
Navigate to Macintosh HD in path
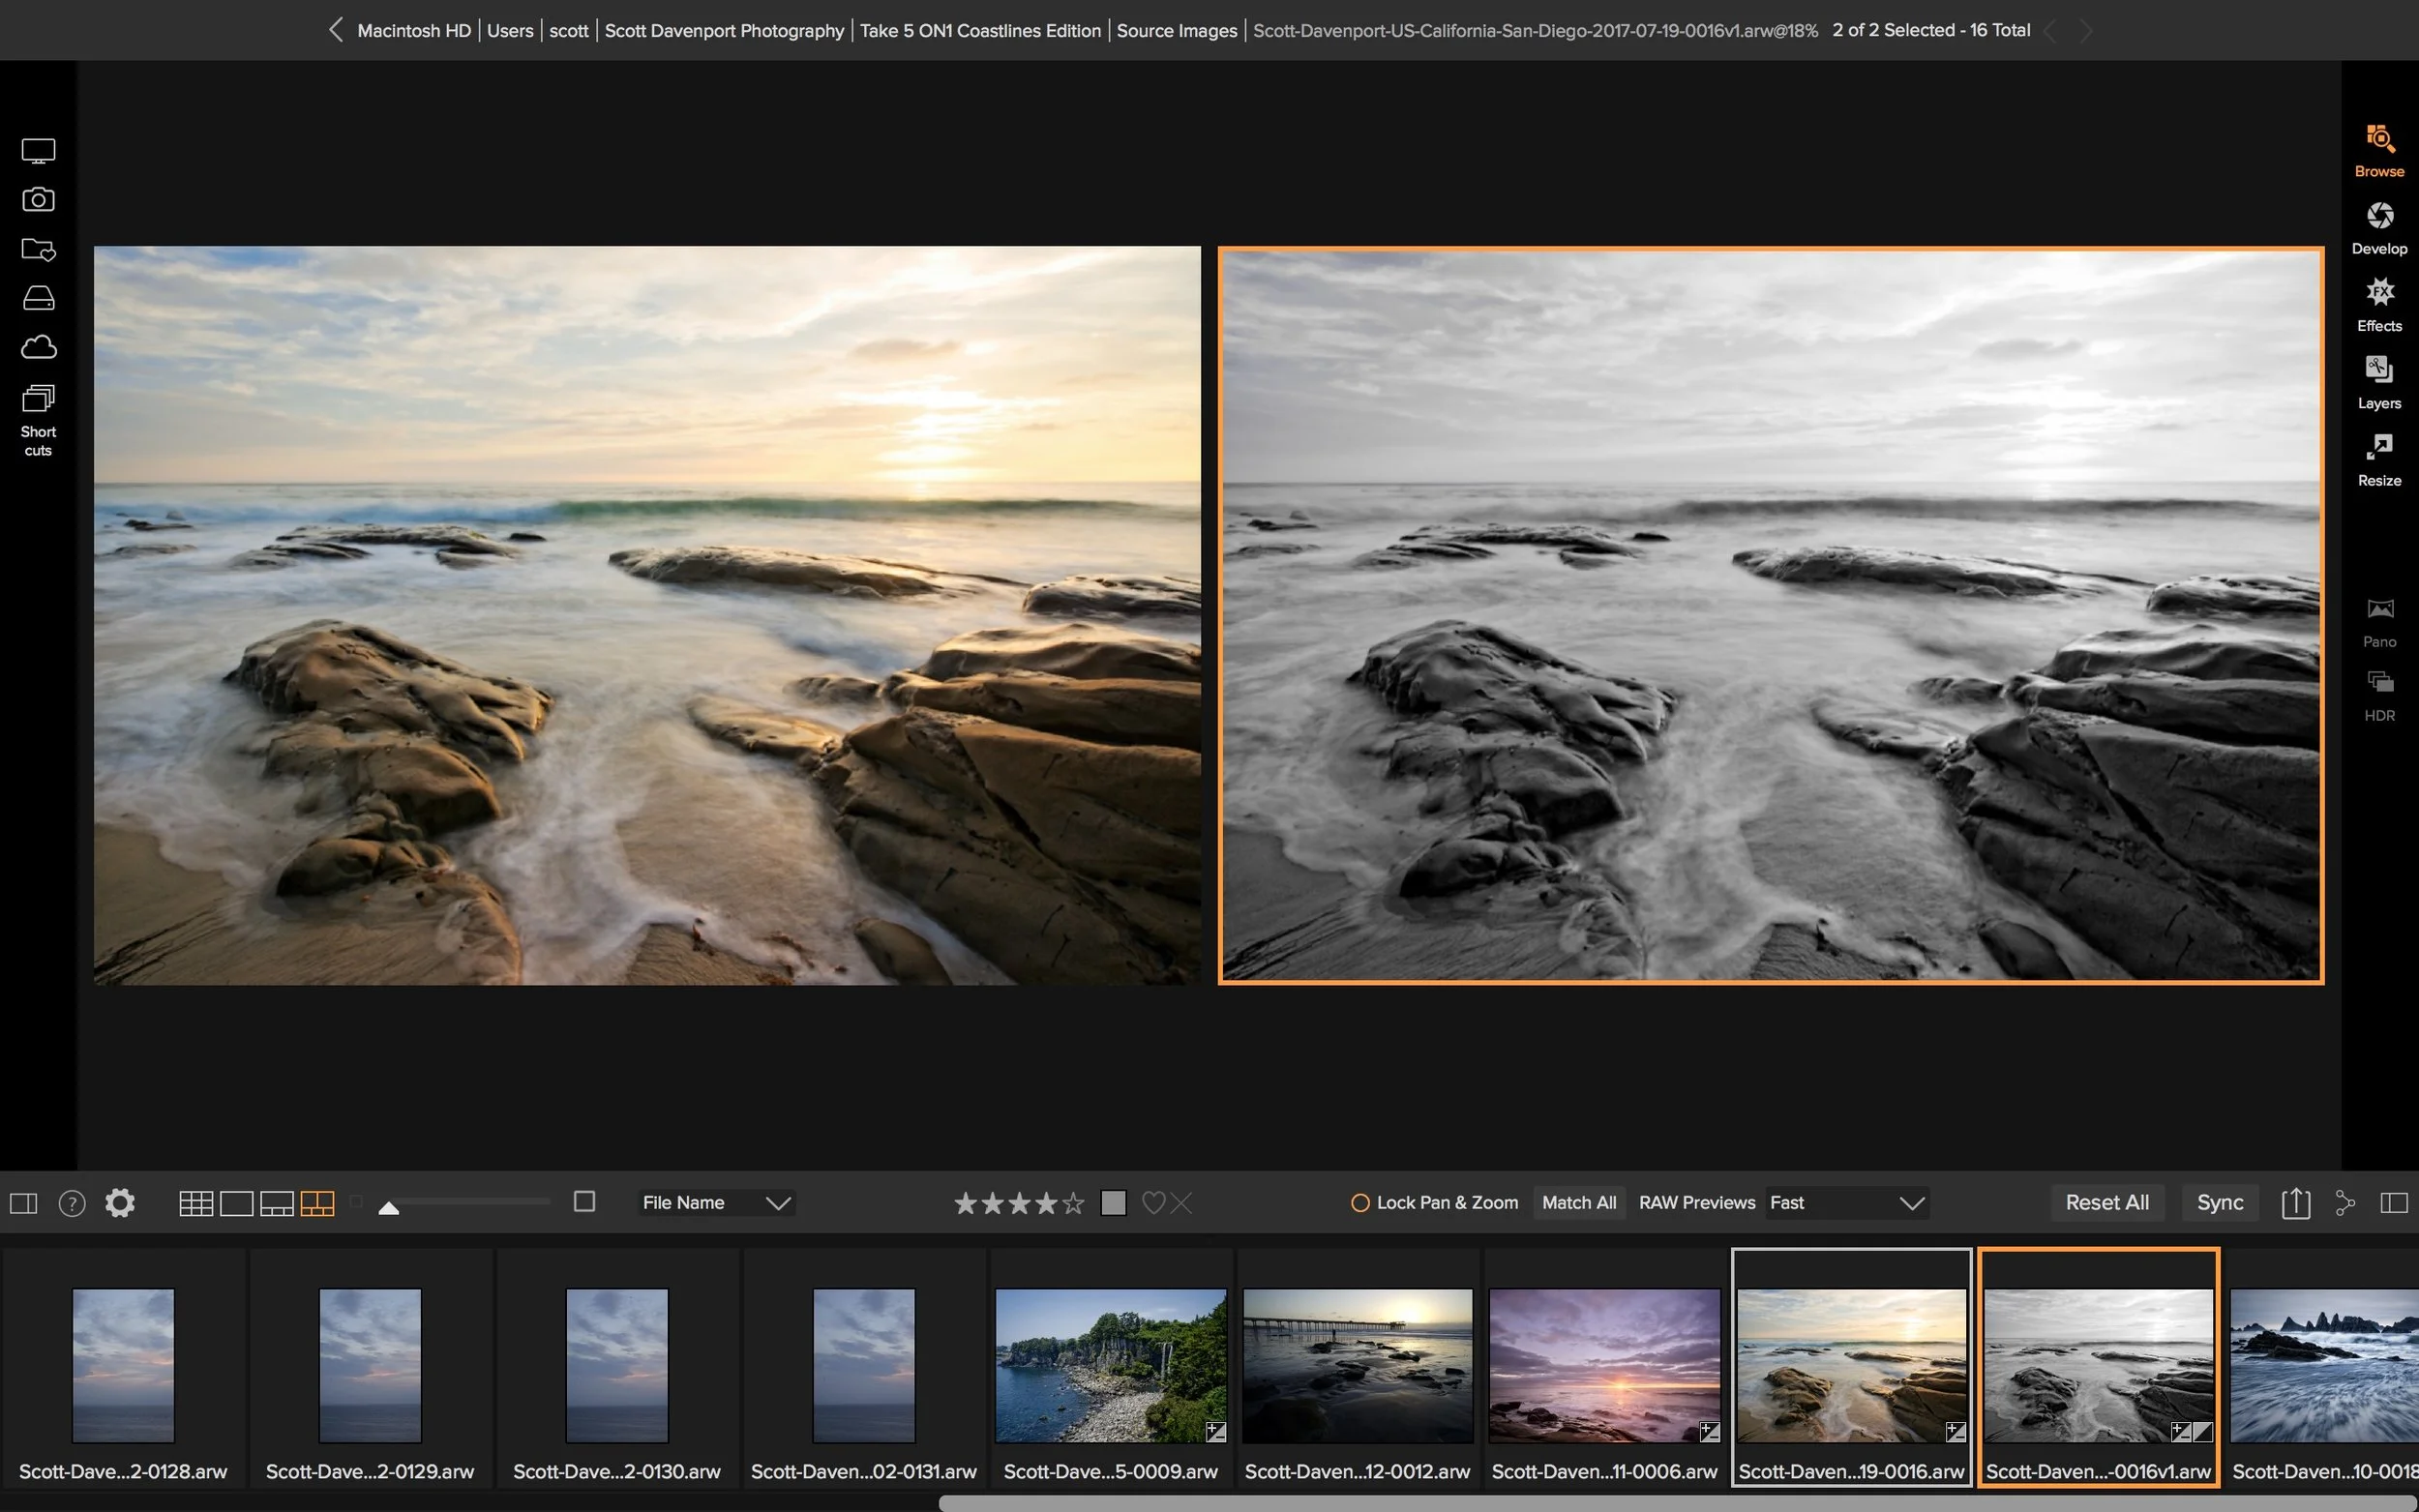point(414,31)
